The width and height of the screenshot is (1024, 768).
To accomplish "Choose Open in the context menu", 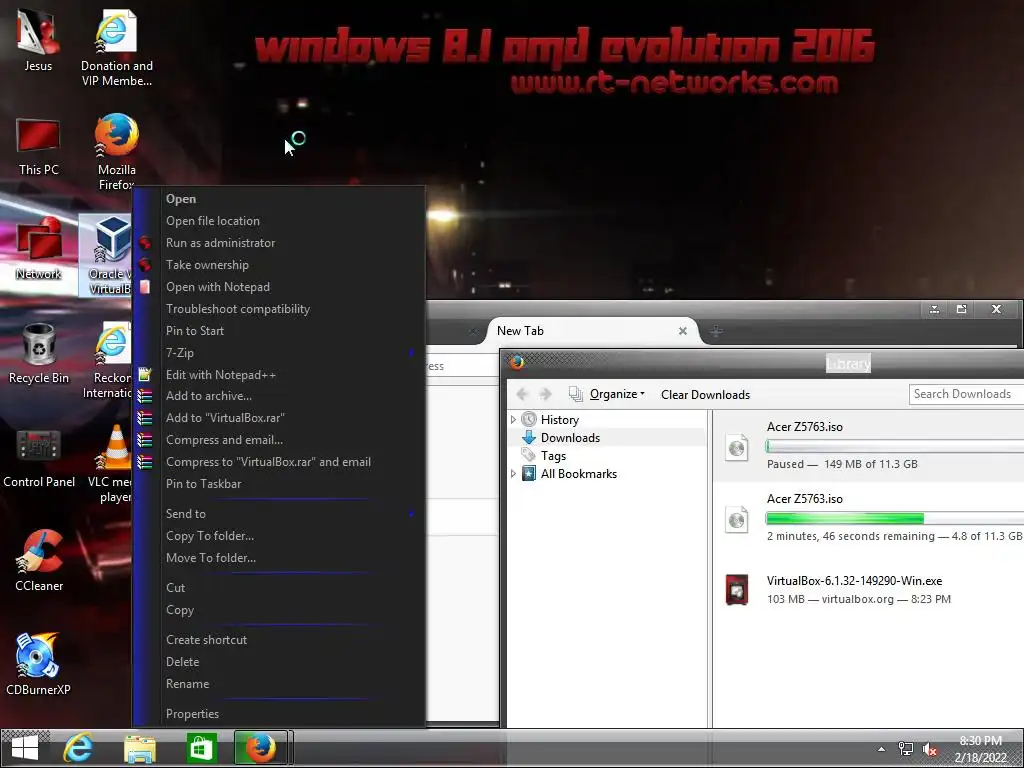I will [278, 199].
